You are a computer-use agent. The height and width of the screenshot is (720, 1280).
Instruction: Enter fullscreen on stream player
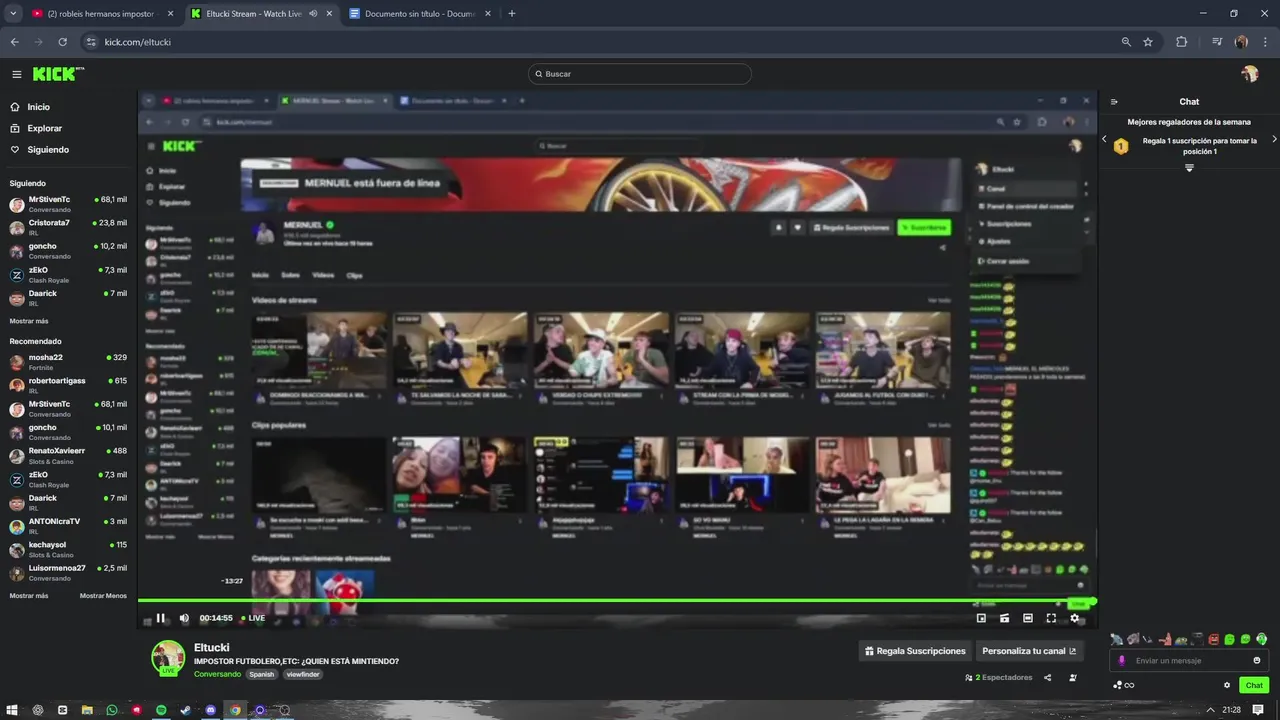[x=1051, y=618]
